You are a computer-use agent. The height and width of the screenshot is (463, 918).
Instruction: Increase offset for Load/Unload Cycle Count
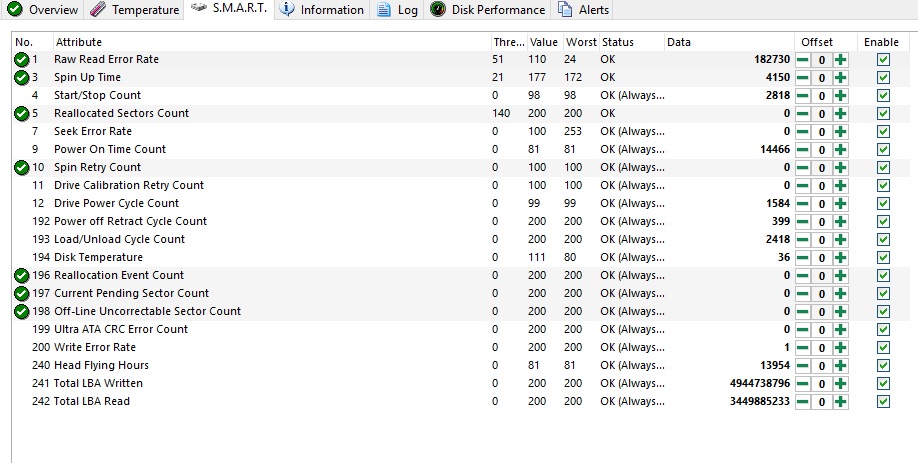(841, 239)
